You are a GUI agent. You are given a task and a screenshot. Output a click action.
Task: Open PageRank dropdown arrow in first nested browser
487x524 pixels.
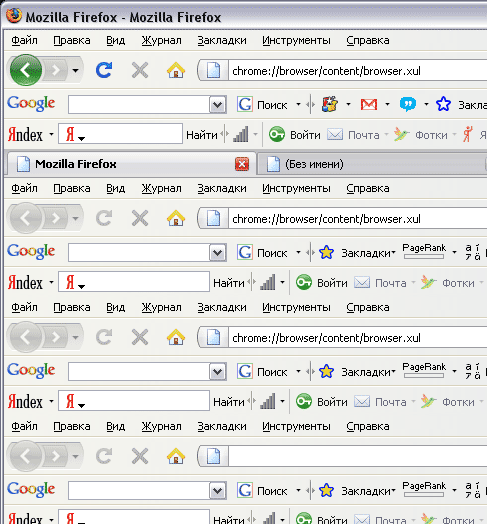coord(454,252)
